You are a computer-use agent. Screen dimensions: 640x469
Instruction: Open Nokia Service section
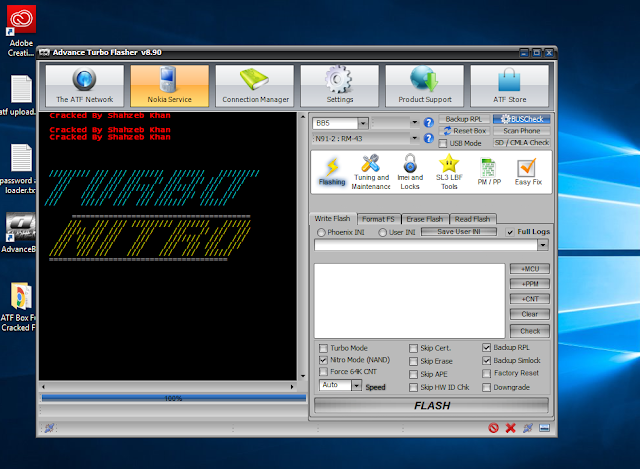(169, 86)
